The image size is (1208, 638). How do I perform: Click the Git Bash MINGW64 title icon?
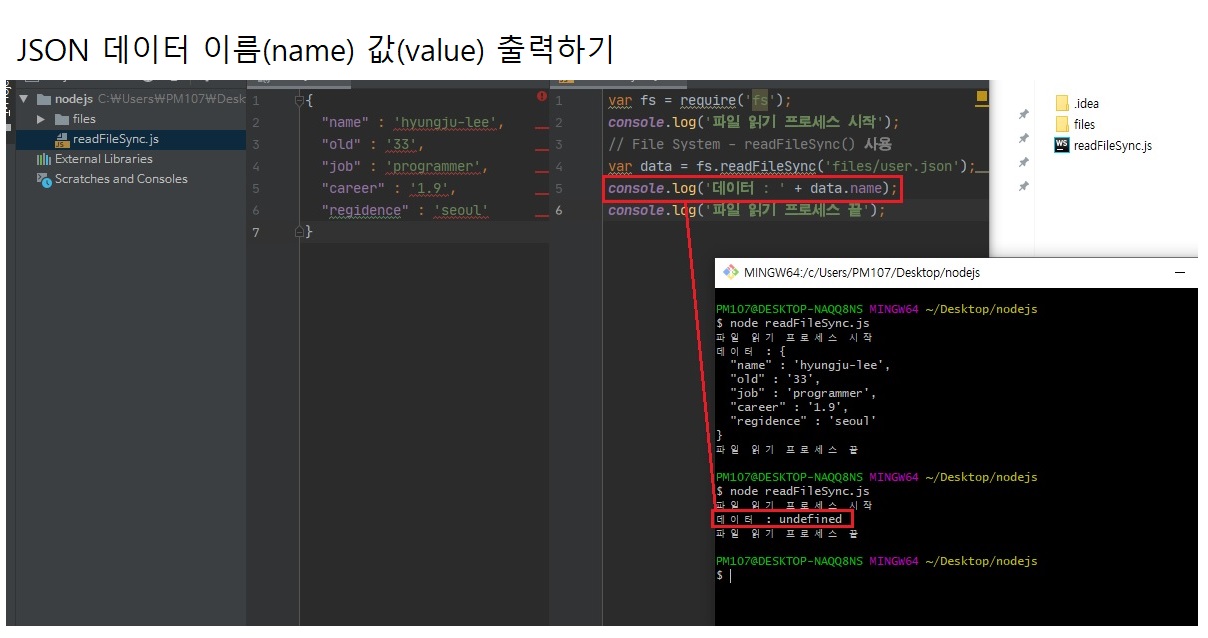pos(730,272)
